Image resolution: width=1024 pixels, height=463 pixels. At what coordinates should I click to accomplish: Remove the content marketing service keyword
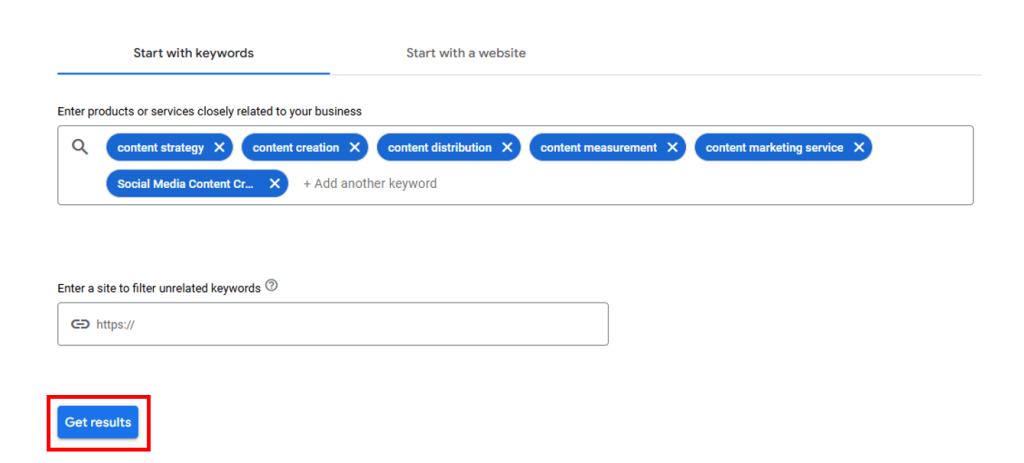click(859, 148)
